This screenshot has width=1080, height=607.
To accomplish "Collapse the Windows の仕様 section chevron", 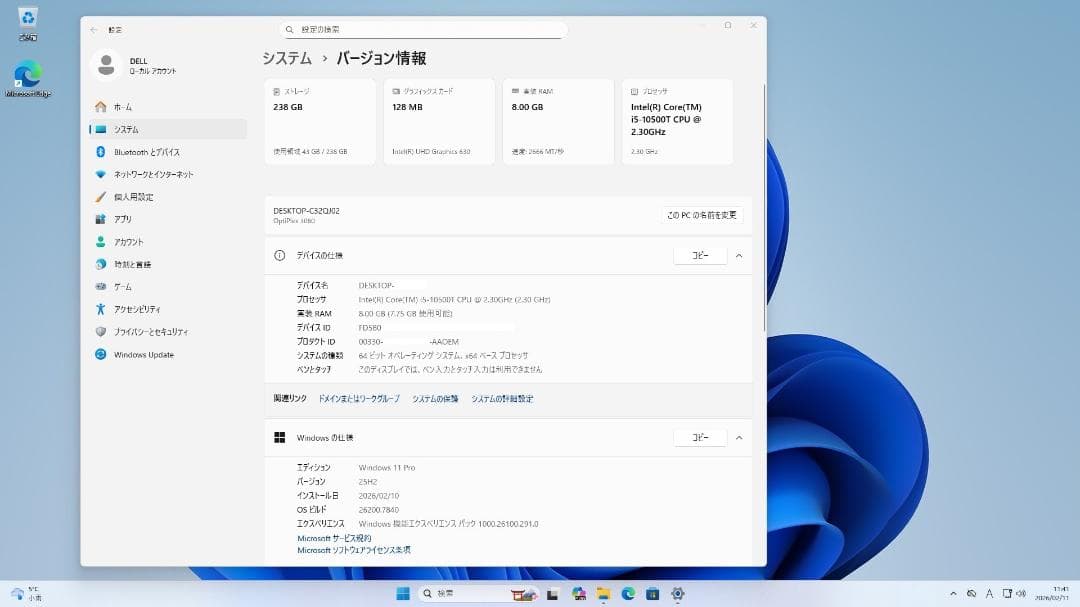I will [738, 437].
